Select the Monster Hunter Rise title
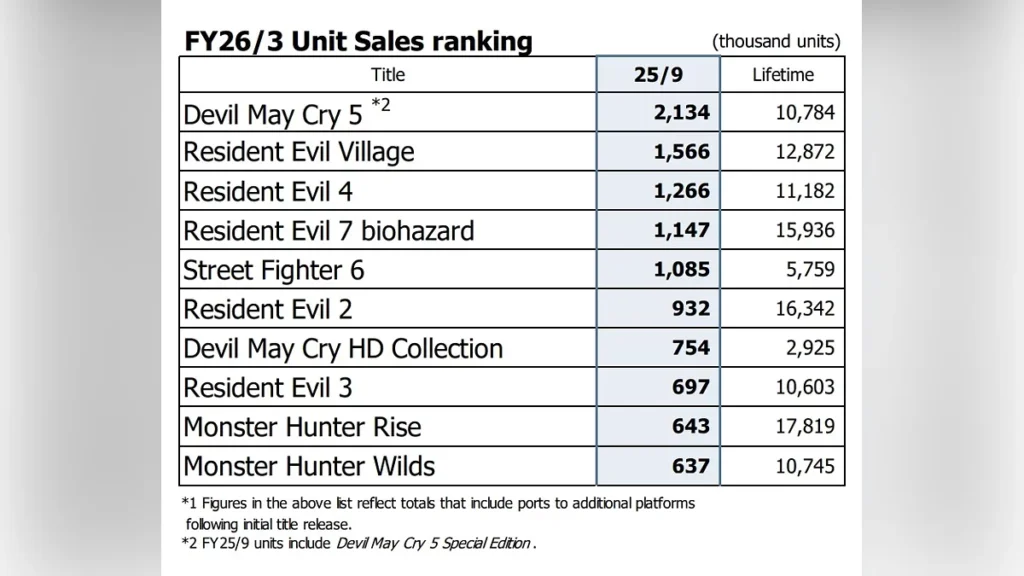The height and width of the screenshot is (576, 1024). tap(302, 427)
